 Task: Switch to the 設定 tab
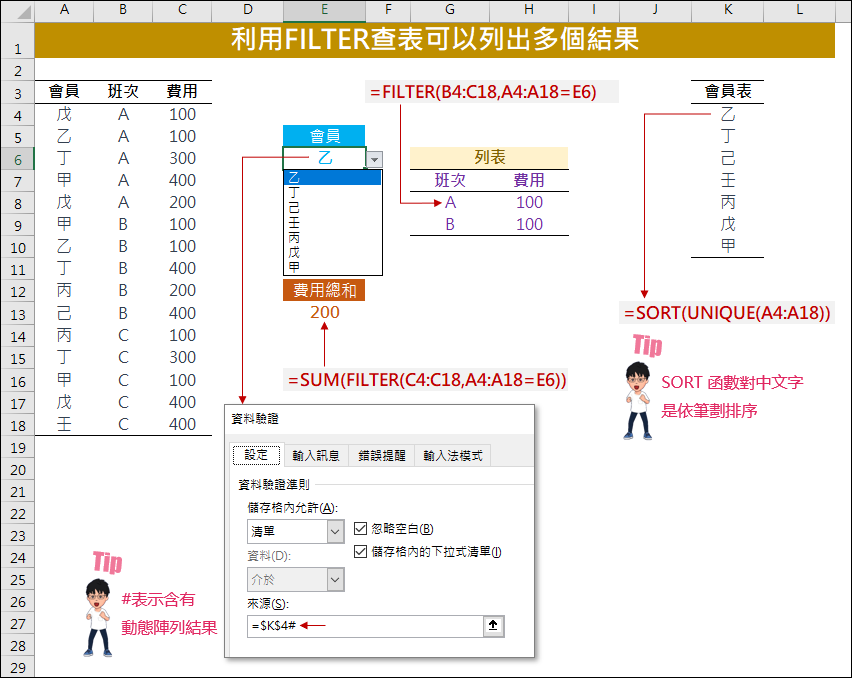pyautogui.click(x=256, y=455)
